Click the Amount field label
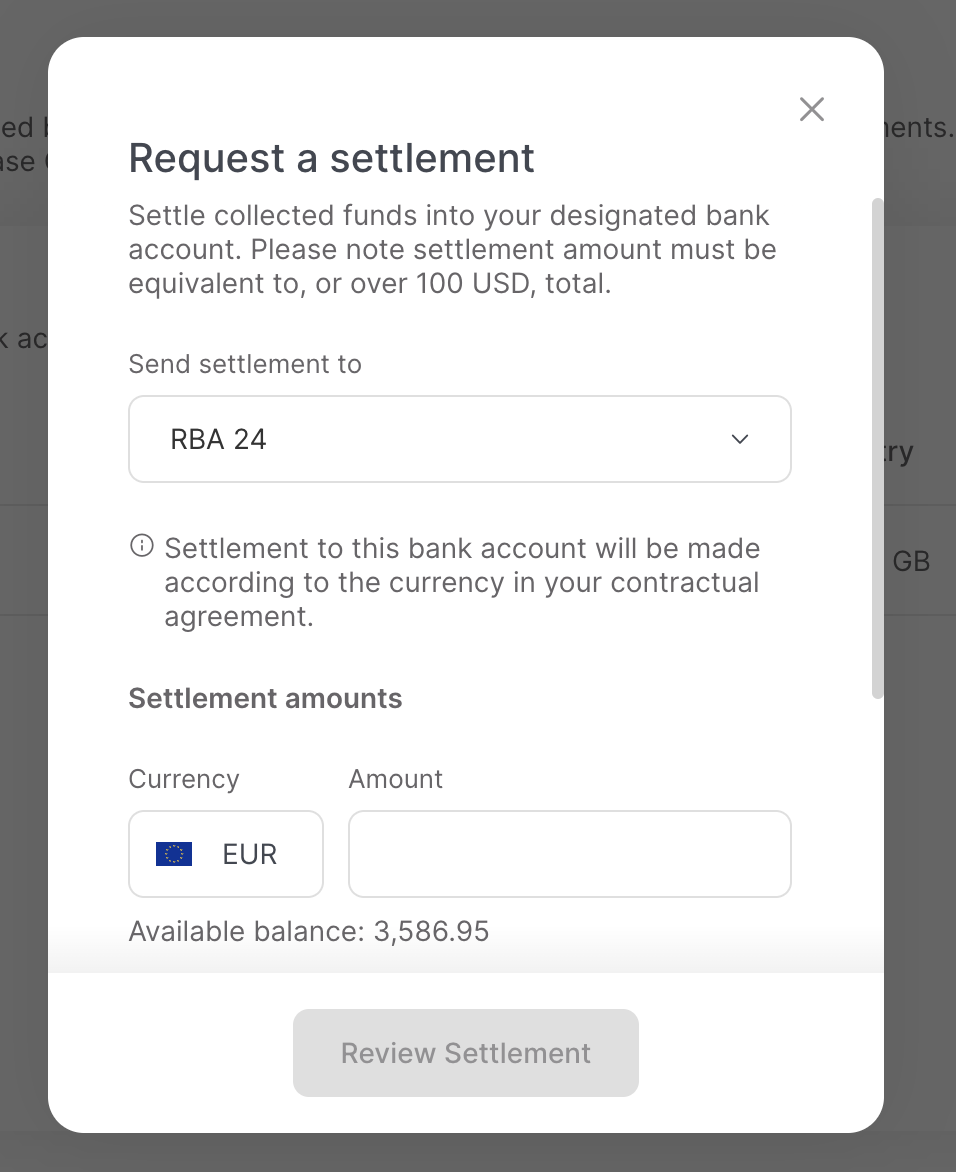 tap(396, 779)
